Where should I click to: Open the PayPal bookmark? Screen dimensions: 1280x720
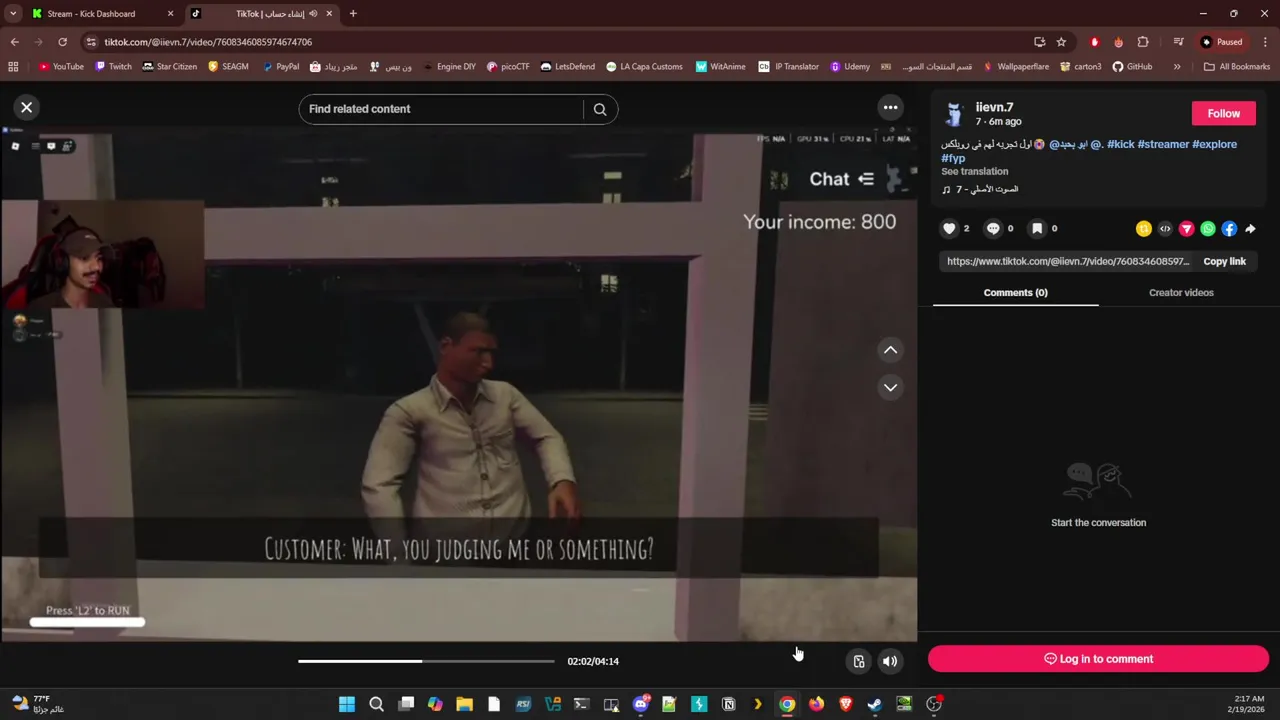click(280, 67)
